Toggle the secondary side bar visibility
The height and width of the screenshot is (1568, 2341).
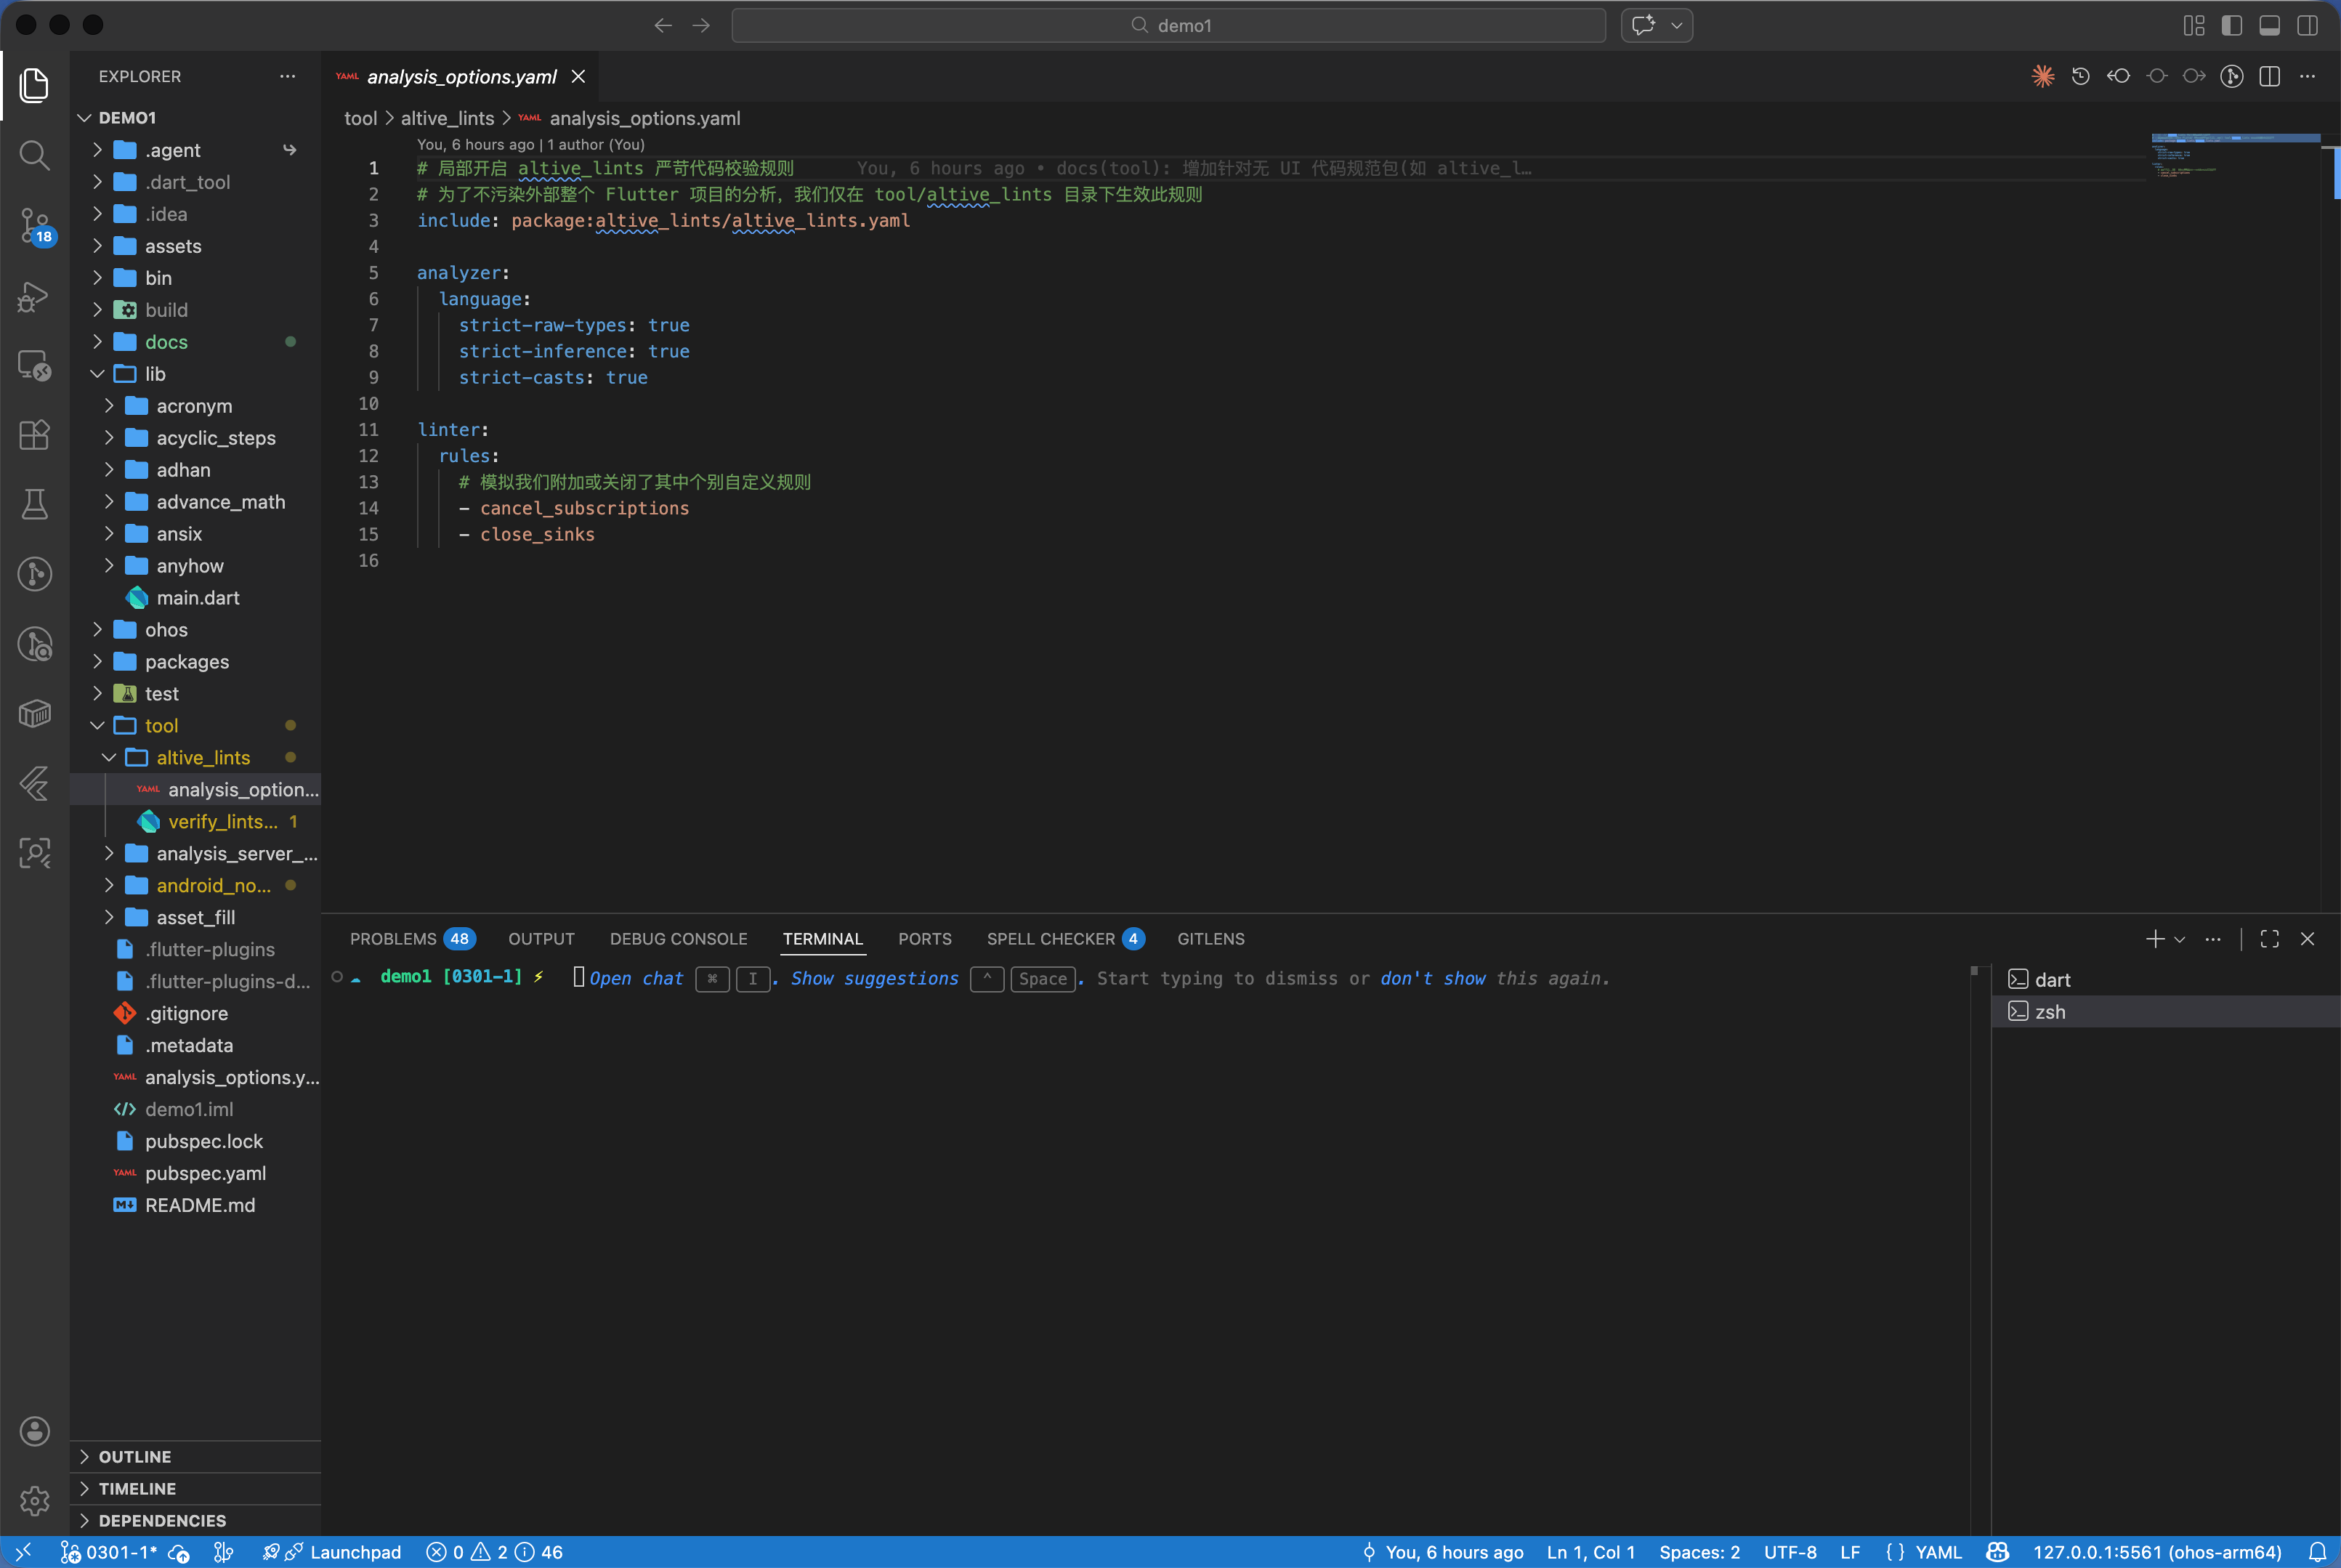[x=2308, y=25]
